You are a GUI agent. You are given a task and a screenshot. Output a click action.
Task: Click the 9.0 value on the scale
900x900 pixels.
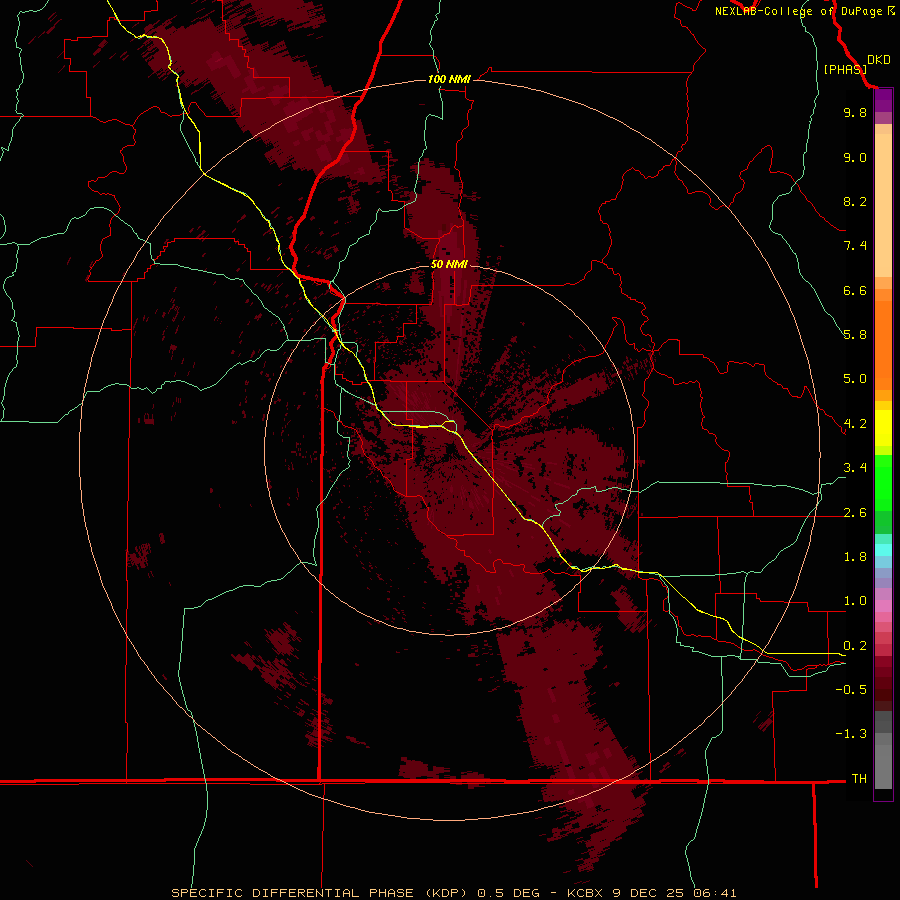point(855,157)
